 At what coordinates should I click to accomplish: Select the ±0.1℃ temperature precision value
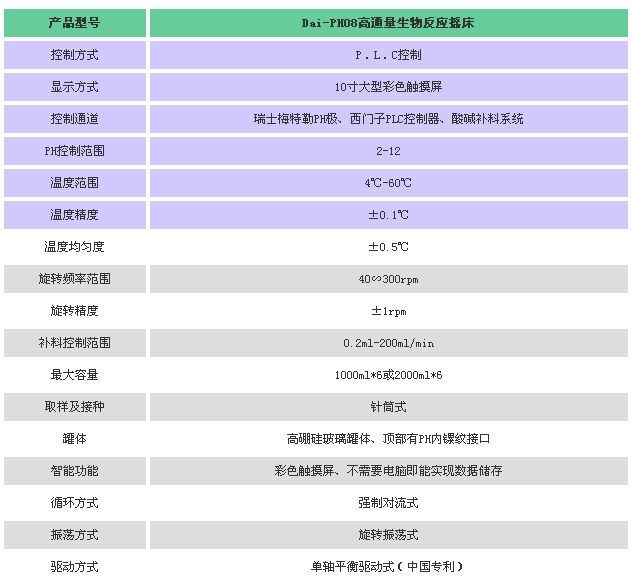[388, 214]
